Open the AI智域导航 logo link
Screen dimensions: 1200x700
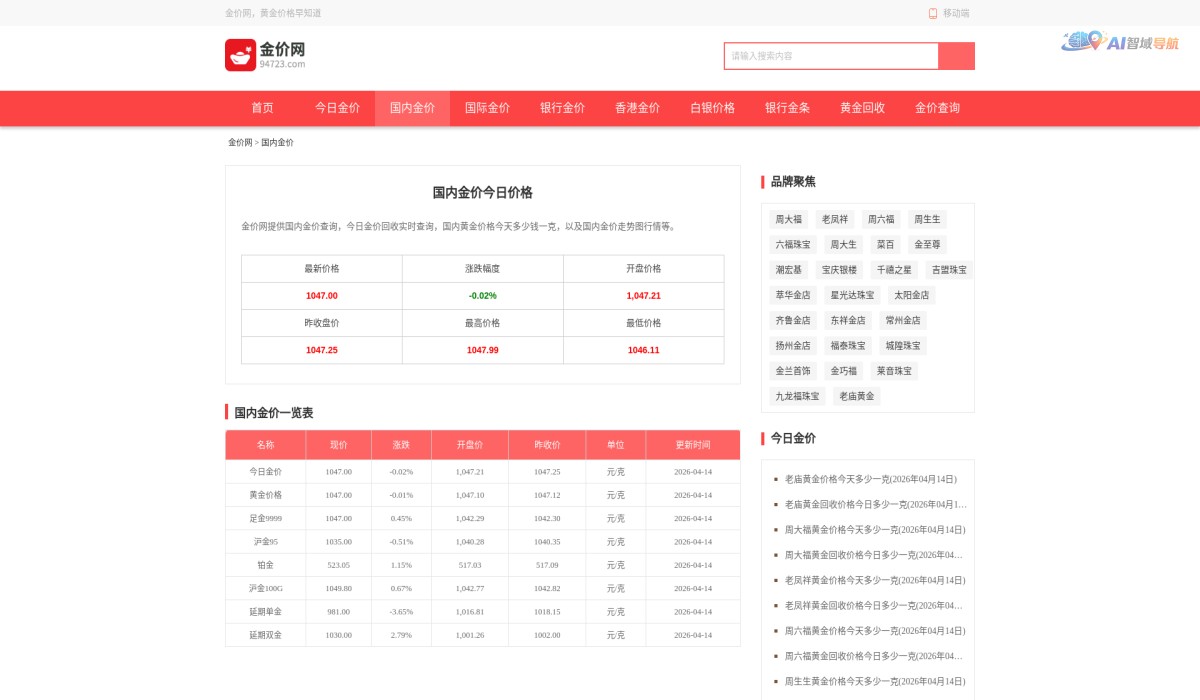[x=1120, y=43]
